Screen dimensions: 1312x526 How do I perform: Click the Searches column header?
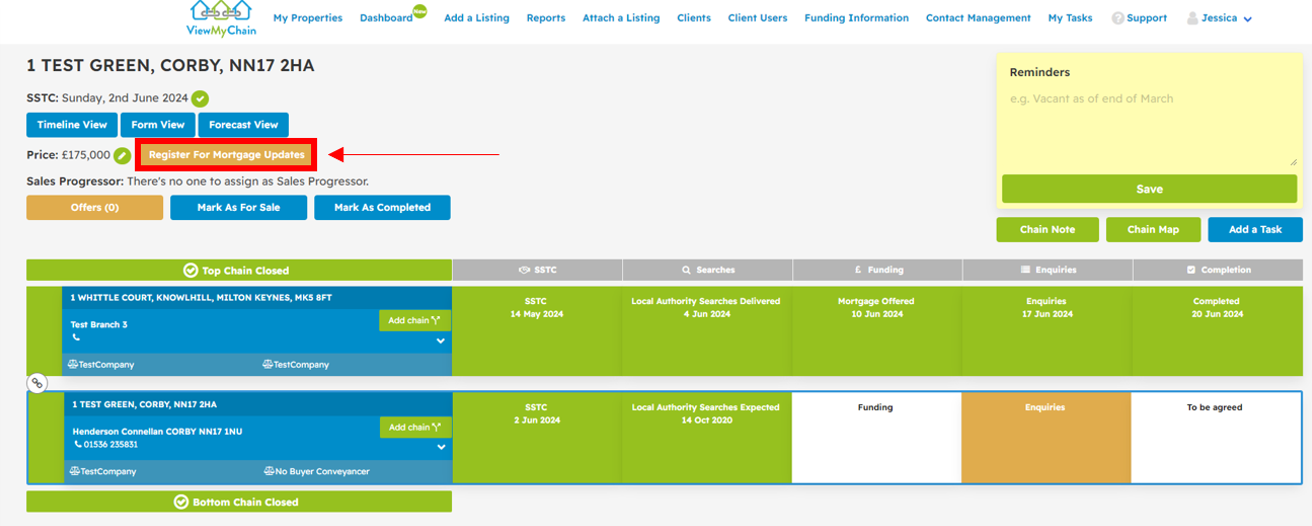708,270
